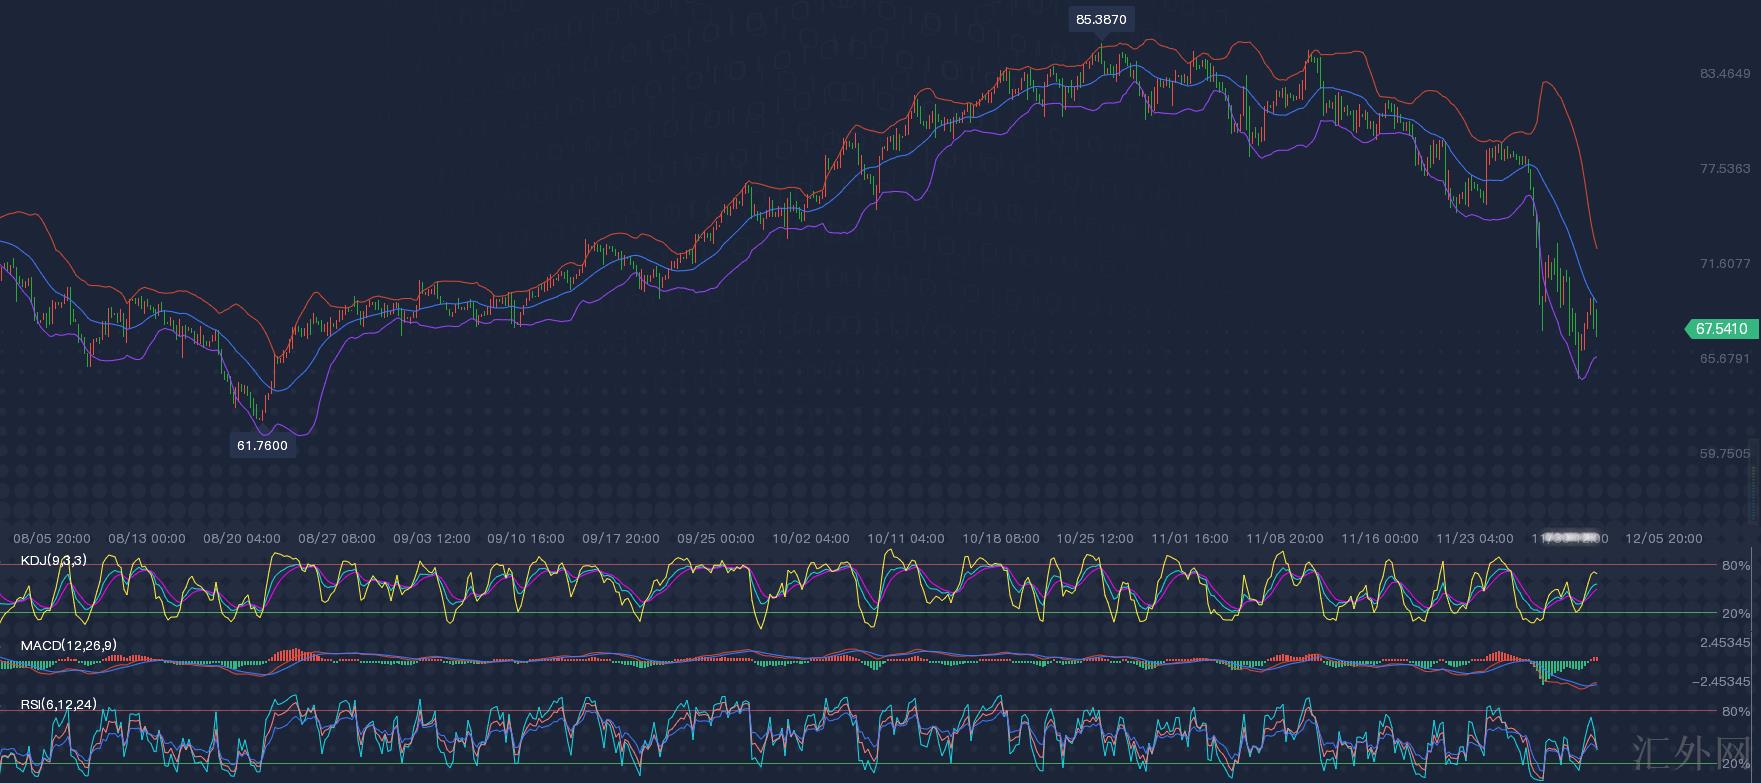Screen dimensions: 1761x783
Task: Click the 59.7505 price axis level
Action: pos(1725,454)
